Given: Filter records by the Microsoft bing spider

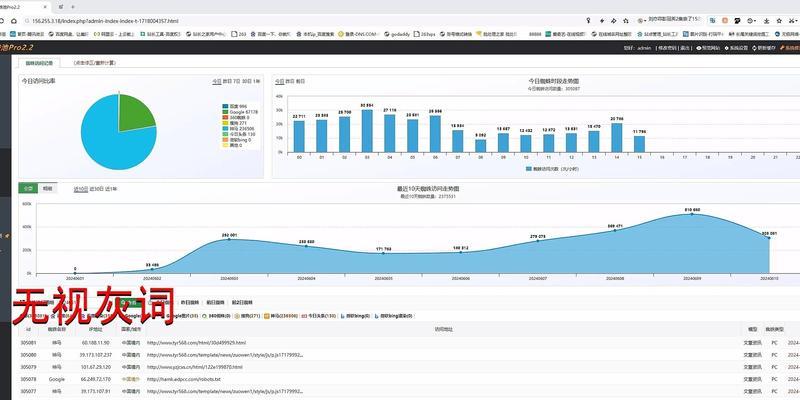Looking at the screenshot, I should tap(355, 316).
